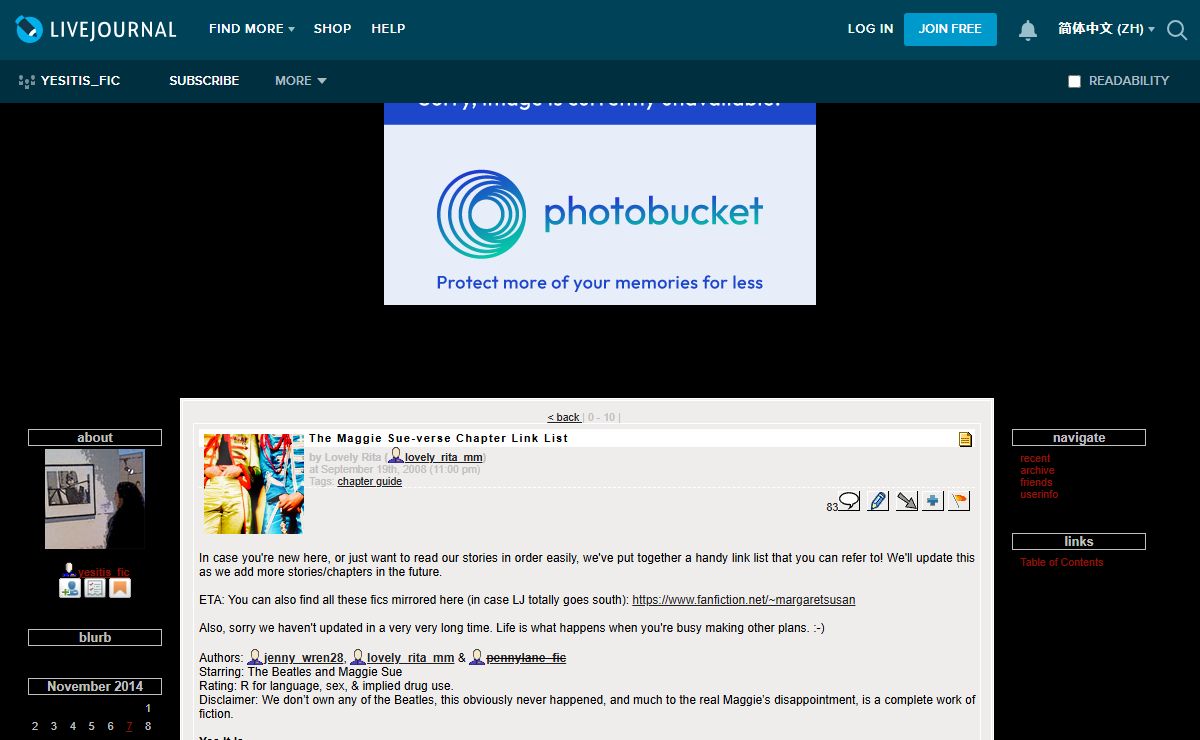
Task: Click the blue plus add-to-memories icon
Action: click(933, 501)
